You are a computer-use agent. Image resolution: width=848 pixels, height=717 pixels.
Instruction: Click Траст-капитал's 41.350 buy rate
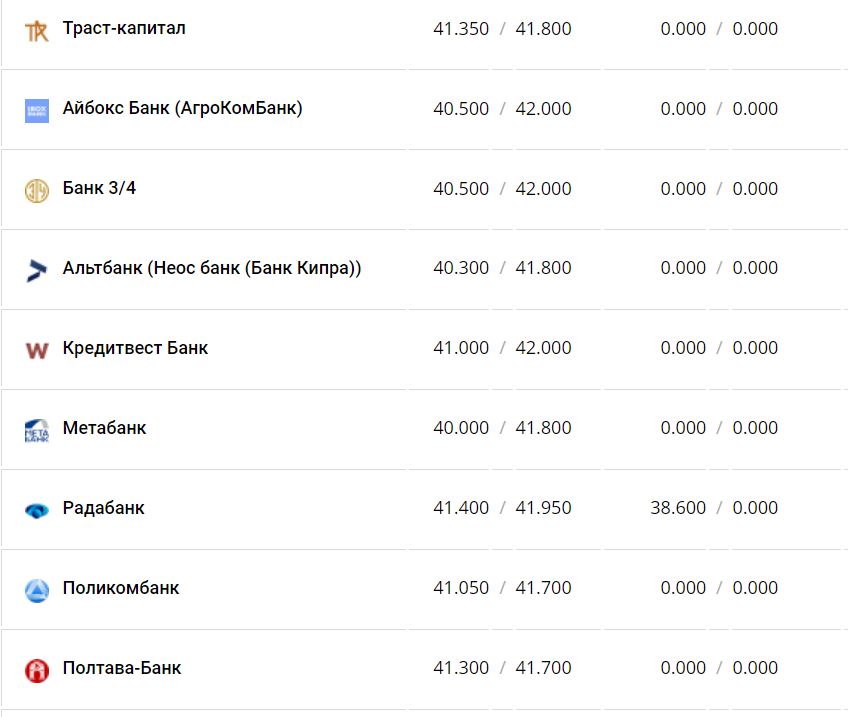(461, 29)
